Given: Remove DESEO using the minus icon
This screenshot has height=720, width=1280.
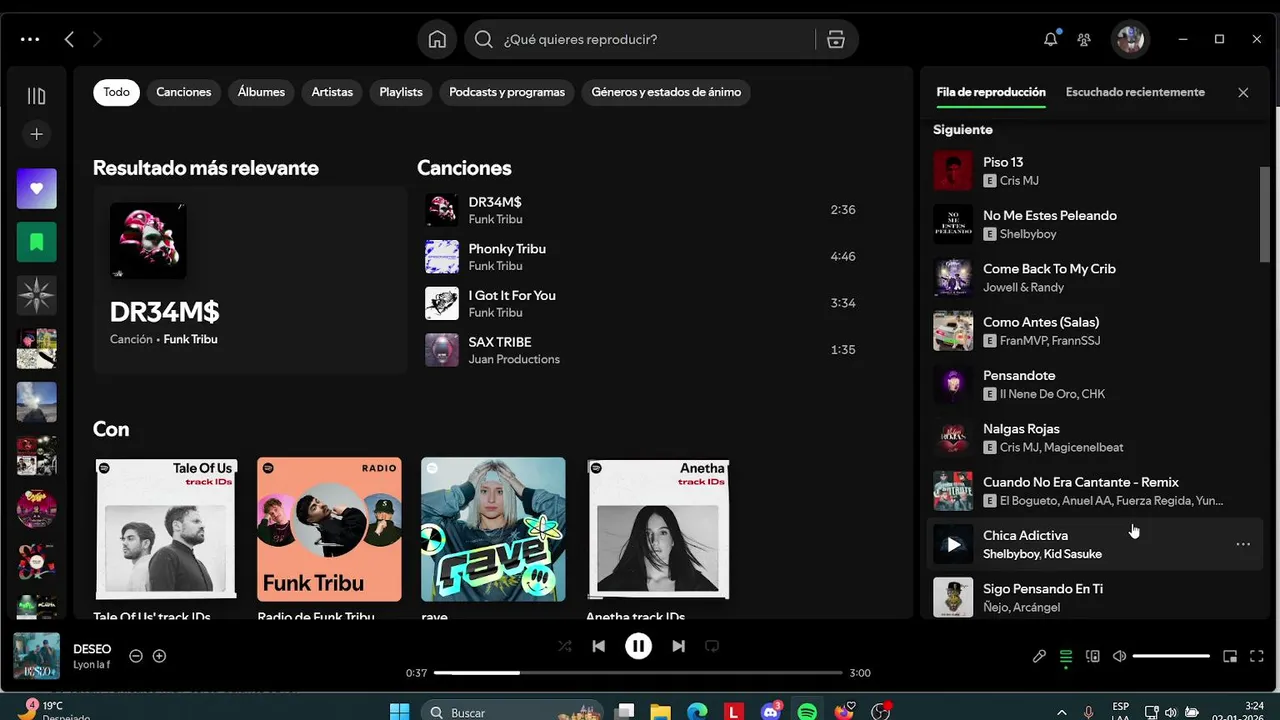Looking at the screenshot, I should [x=136, y=656].
